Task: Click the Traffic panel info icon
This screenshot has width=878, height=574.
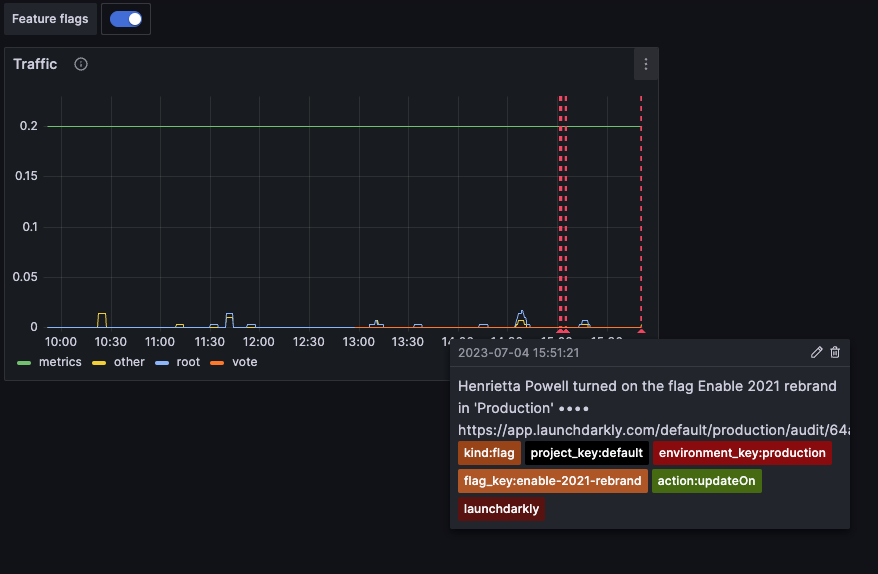Action: coord(81,64)
